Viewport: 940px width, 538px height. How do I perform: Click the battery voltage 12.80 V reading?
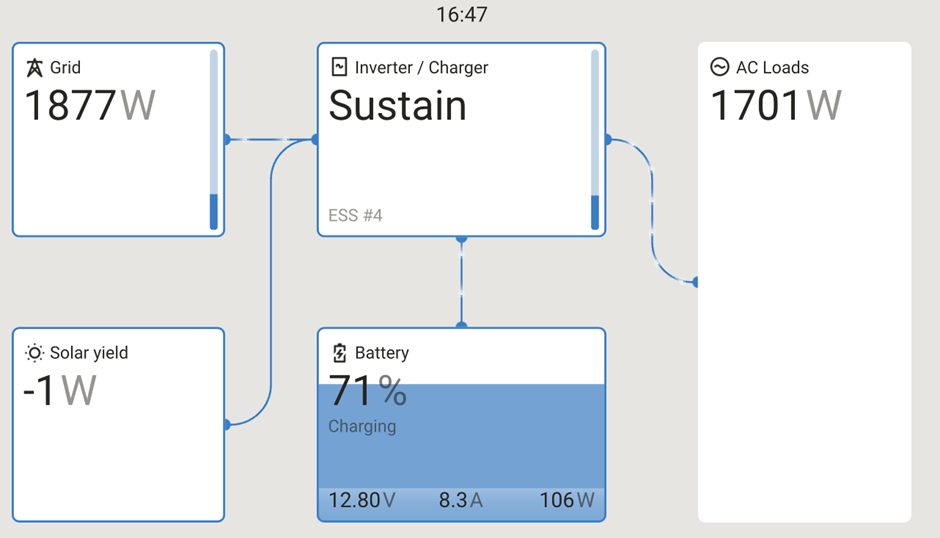[x=361, y=500]
